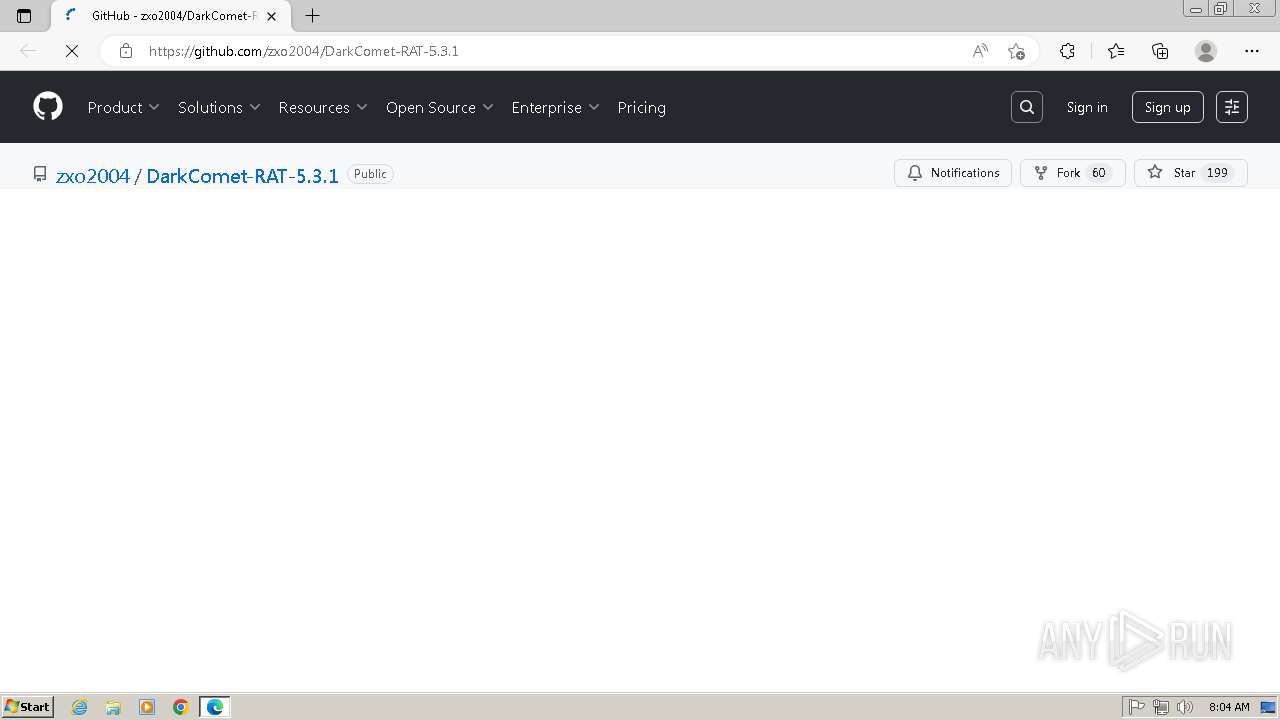Open the browser Extensions puzzle icon

1067,51
